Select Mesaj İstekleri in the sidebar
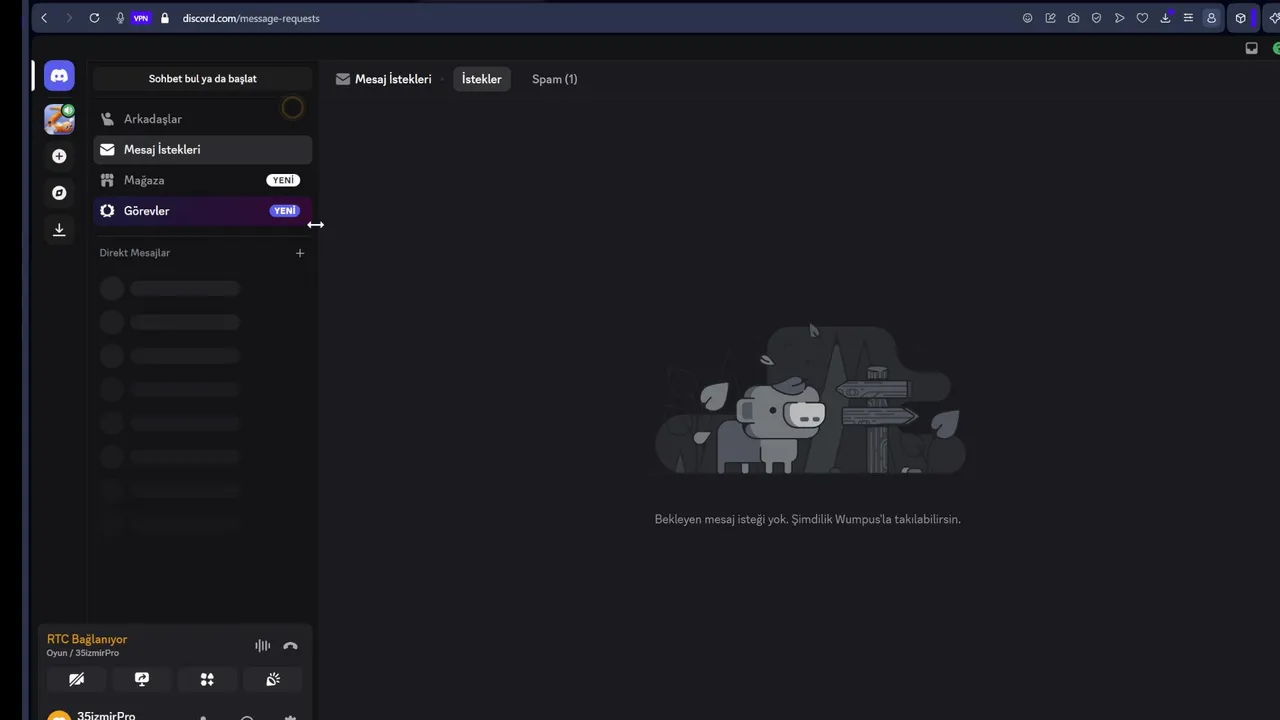The image size is (1280, 720). [203, 150]
